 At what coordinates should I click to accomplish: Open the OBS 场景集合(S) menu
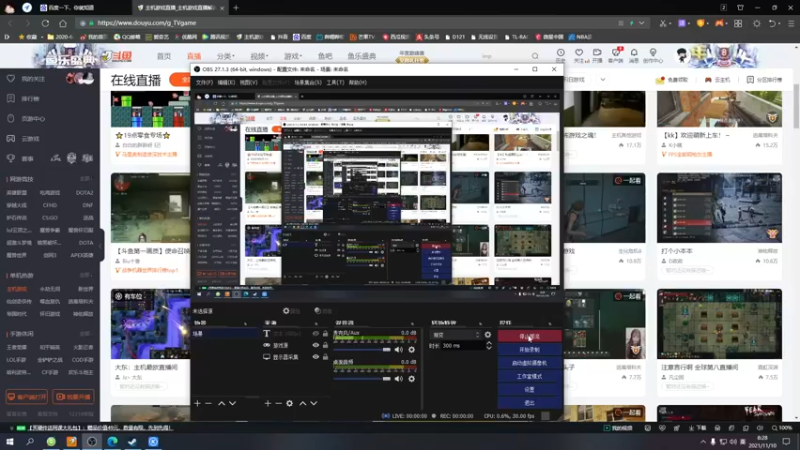point(308,82)
